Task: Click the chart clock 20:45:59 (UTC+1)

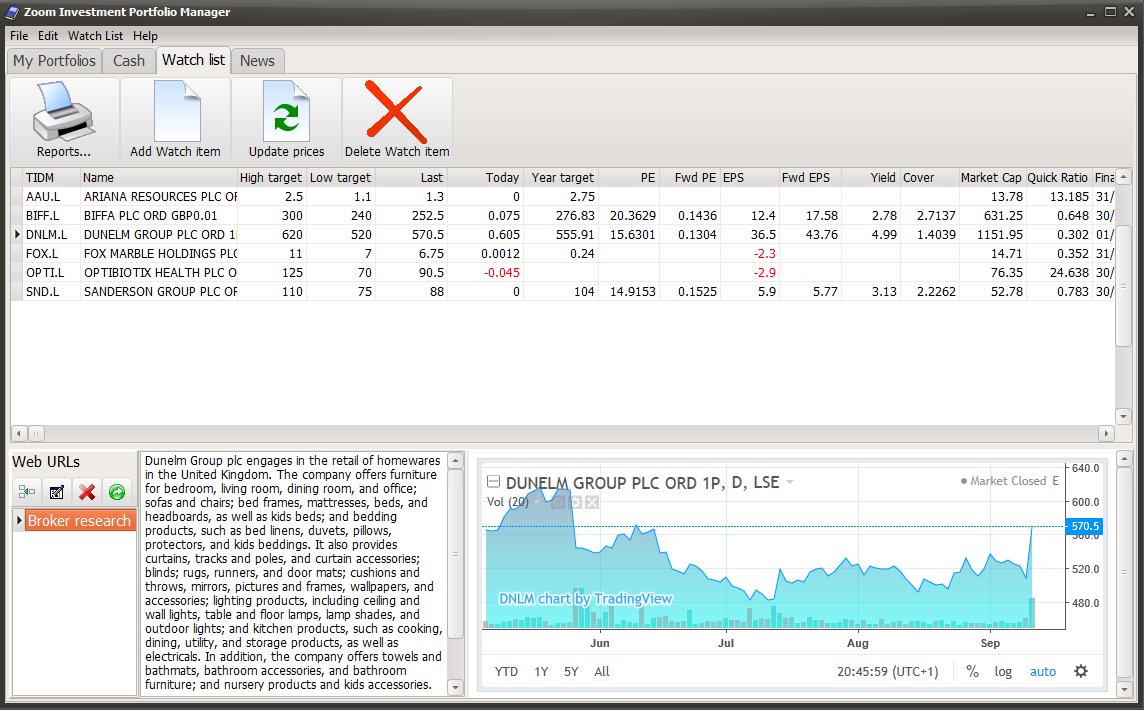Action: [x=888, y=671]
